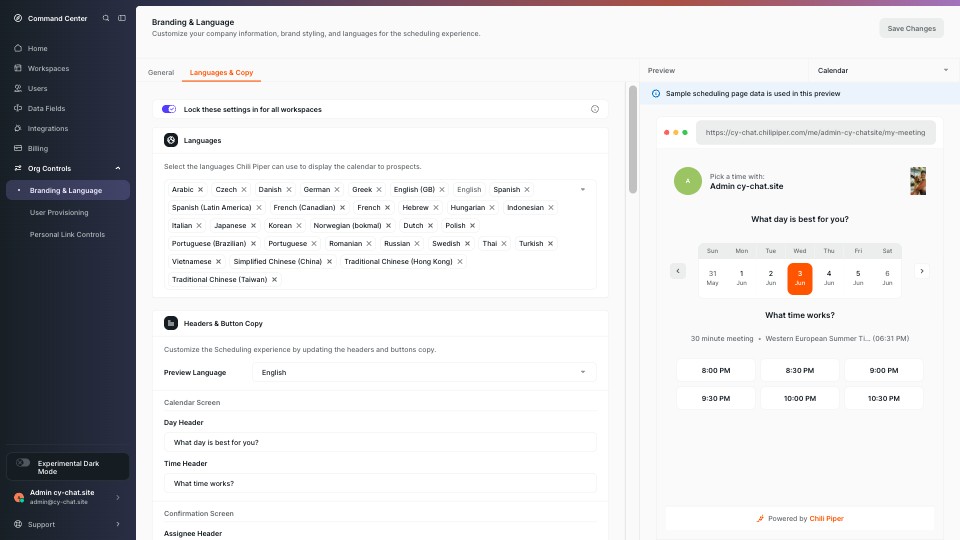
Task: Go to next week in calendar preview
Action: tap(921, 271)
